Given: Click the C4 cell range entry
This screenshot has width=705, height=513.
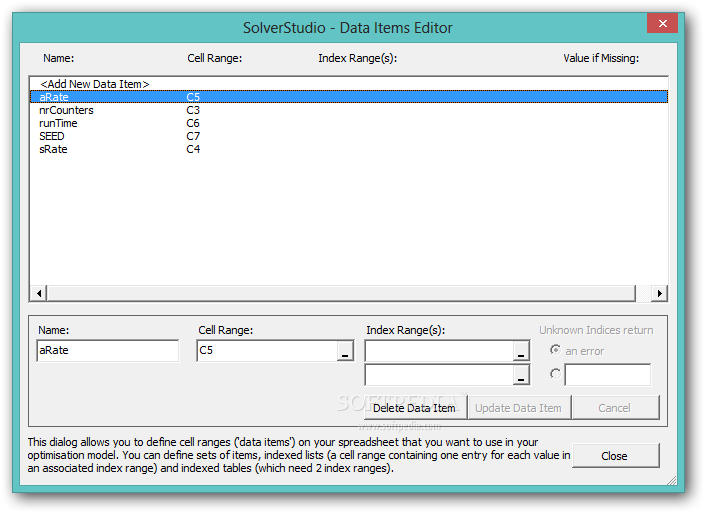Looking at the screenshot, I should pyautogui.click(x=193, y=149).
